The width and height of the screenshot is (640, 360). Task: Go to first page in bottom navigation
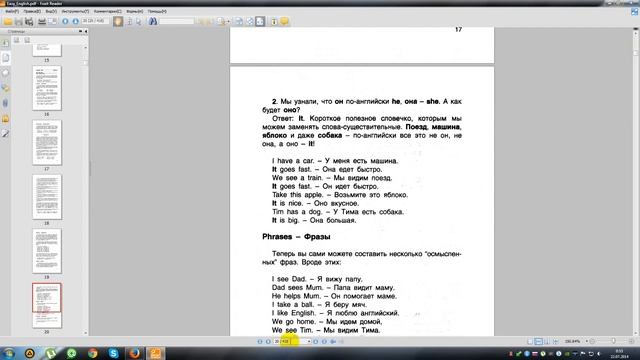[x=260, y=341]
